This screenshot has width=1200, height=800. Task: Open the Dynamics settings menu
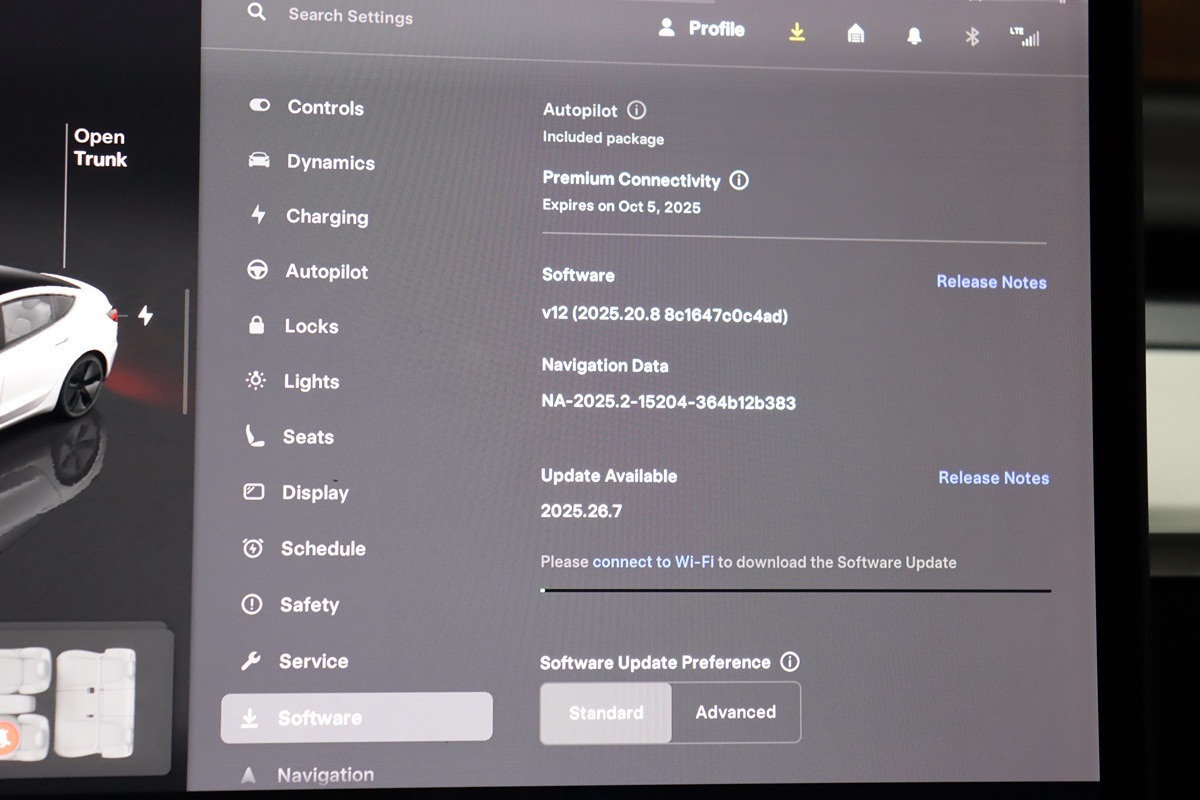coord(310,162)
